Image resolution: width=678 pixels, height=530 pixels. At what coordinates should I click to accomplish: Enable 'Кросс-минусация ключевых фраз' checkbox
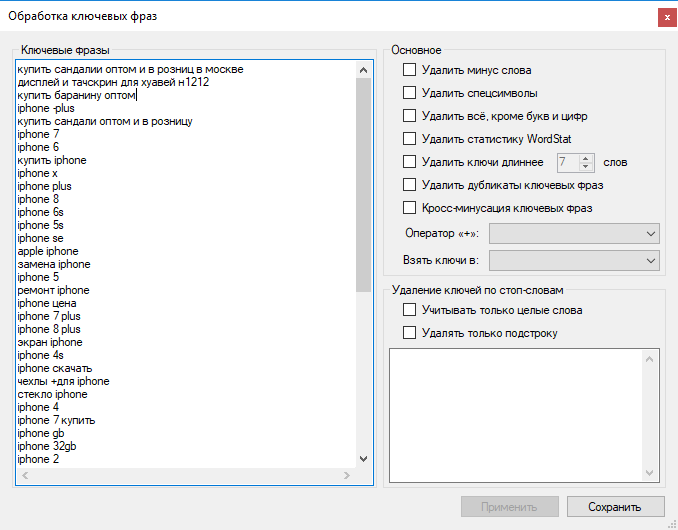[x=409, y=208]
